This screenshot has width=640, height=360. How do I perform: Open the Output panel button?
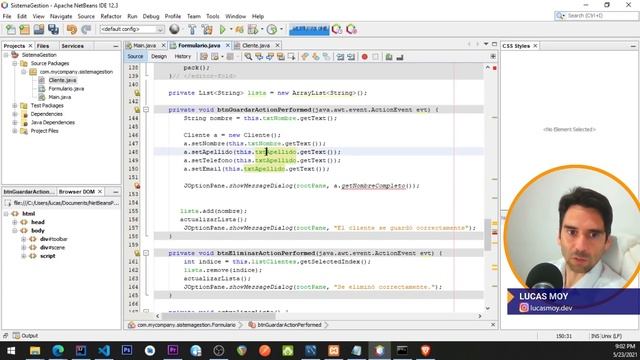click(x=25, y=336)
